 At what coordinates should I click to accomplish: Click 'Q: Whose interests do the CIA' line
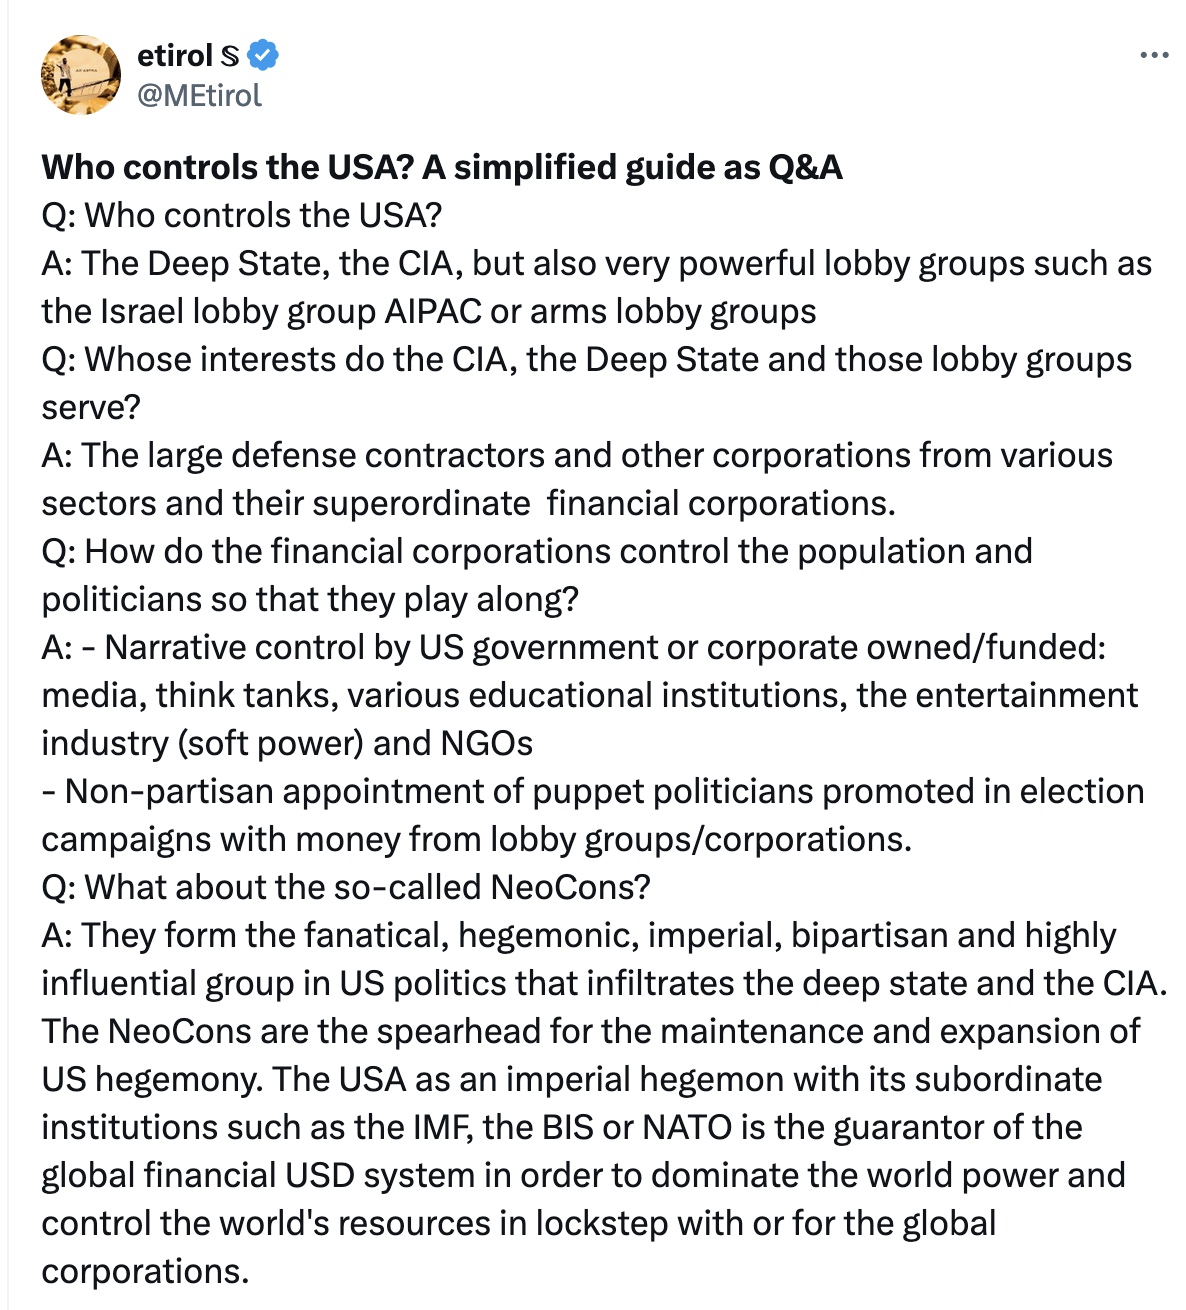[x=586, y=359]
